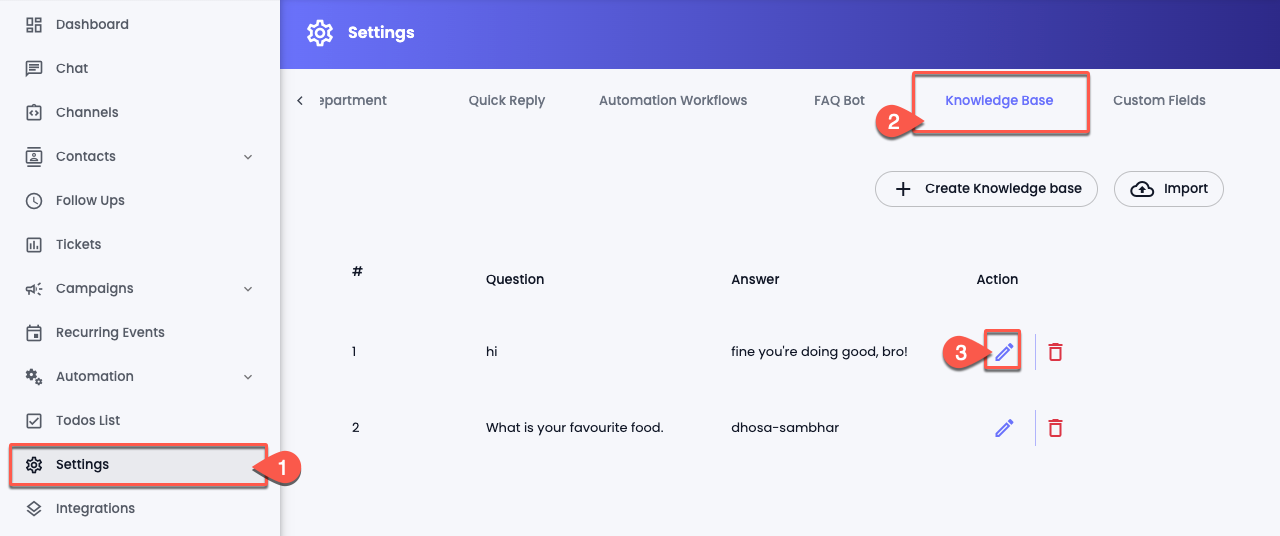
Task: Open Dashboard from the sidebar icon
Action: pos(34,24)
